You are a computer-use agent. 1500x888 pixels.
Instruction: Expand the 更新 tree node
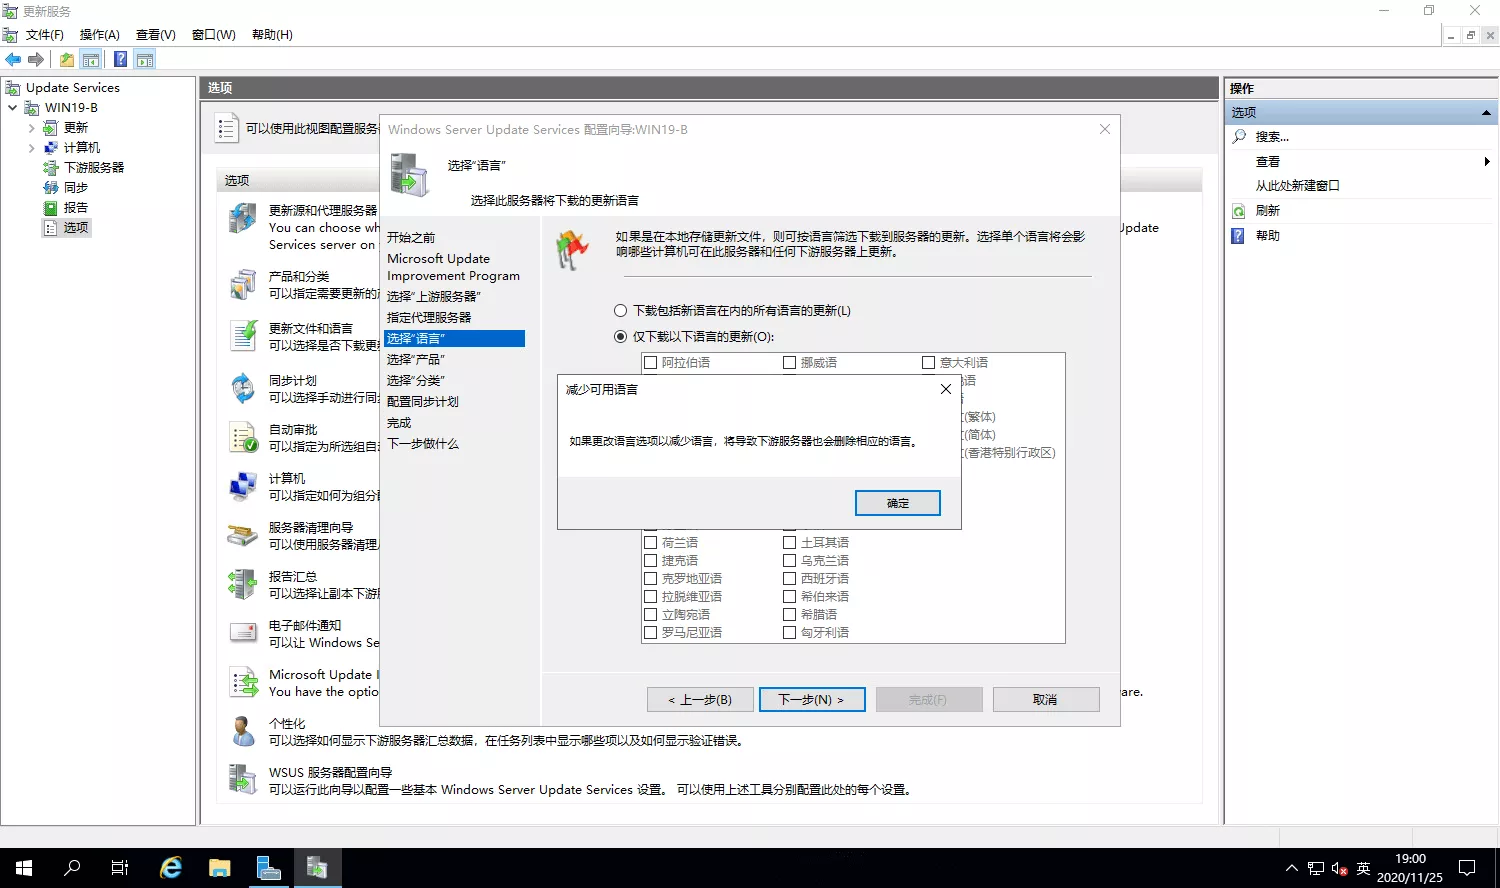tap(31, 128)
